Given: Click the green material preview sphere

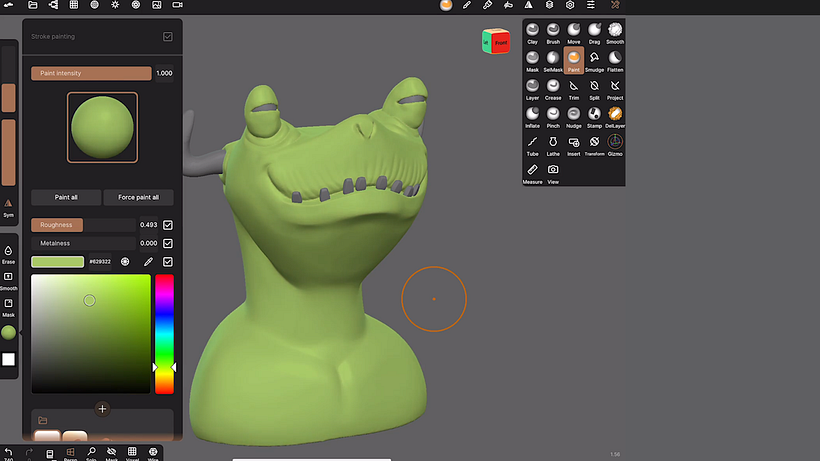Looking at the screenshot, I should [x=102, y=128].
